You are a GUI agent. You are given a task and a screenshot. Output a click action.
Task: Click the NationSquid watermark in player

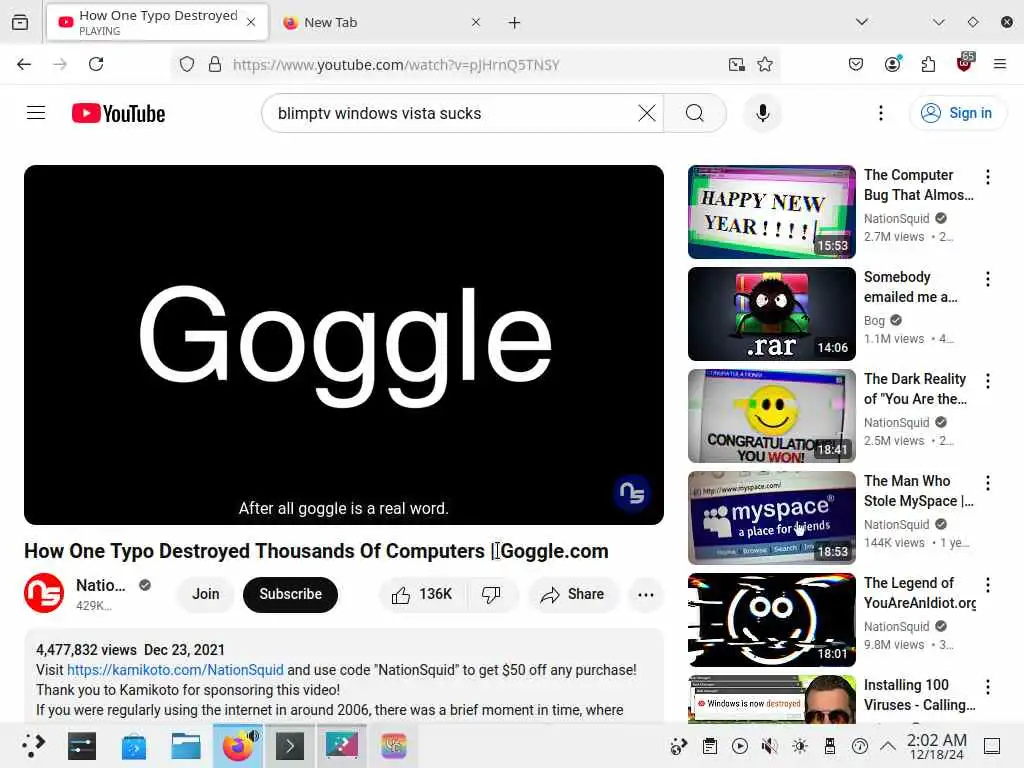click(632, 493)
